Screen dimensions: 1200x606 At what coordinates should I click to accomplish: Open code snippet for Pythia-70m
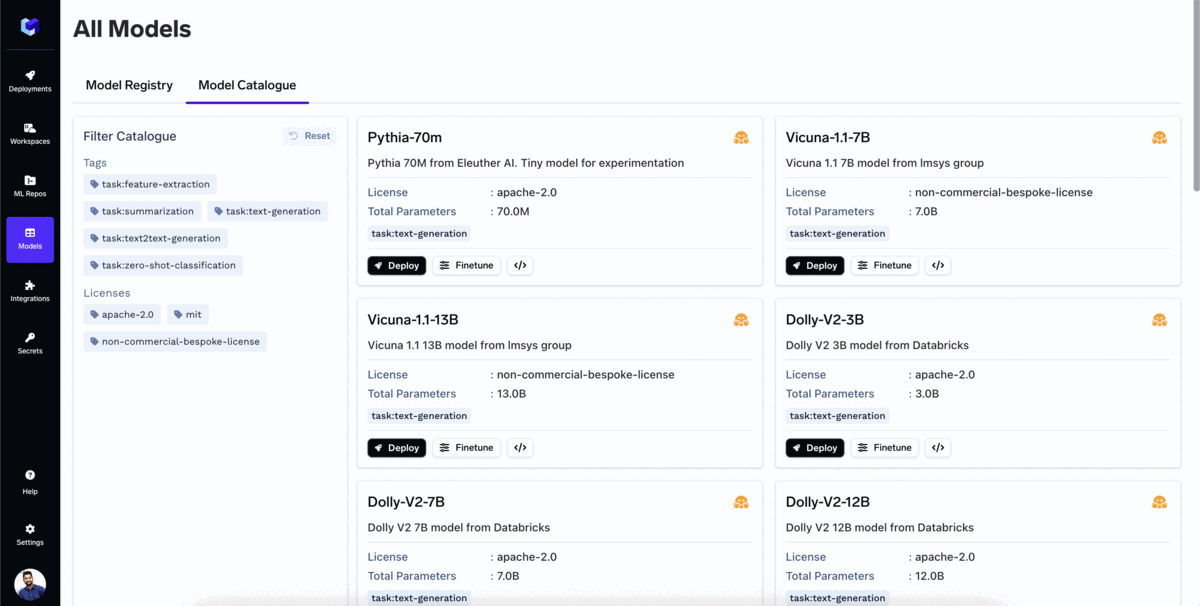point(520,266)
